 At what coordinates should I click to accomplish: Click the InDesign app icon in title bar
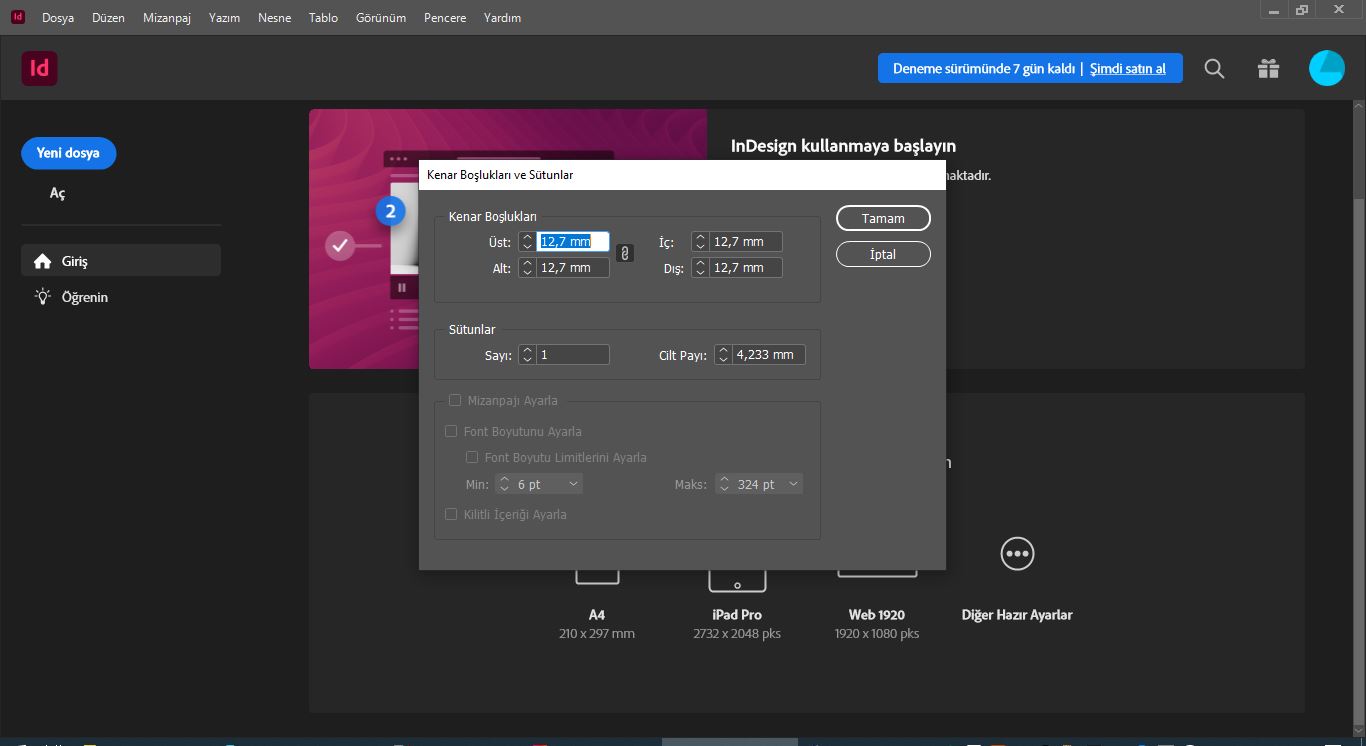(18, 17)
